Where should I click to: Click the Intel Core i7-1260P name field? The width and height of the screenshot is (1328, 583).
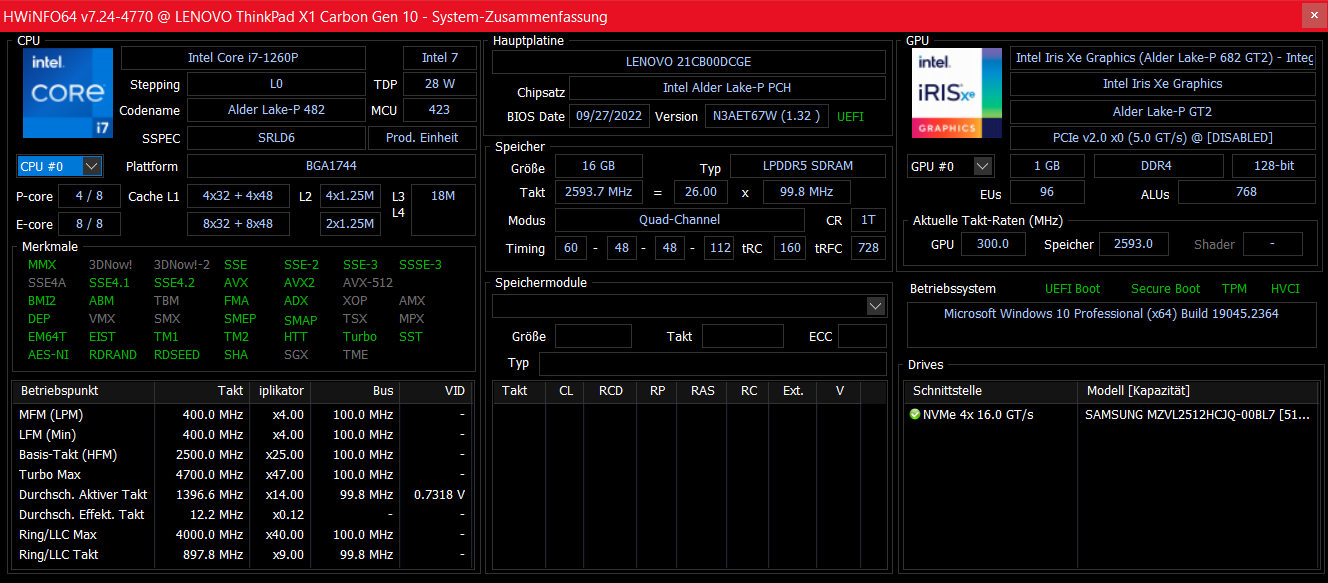[243, 58]
